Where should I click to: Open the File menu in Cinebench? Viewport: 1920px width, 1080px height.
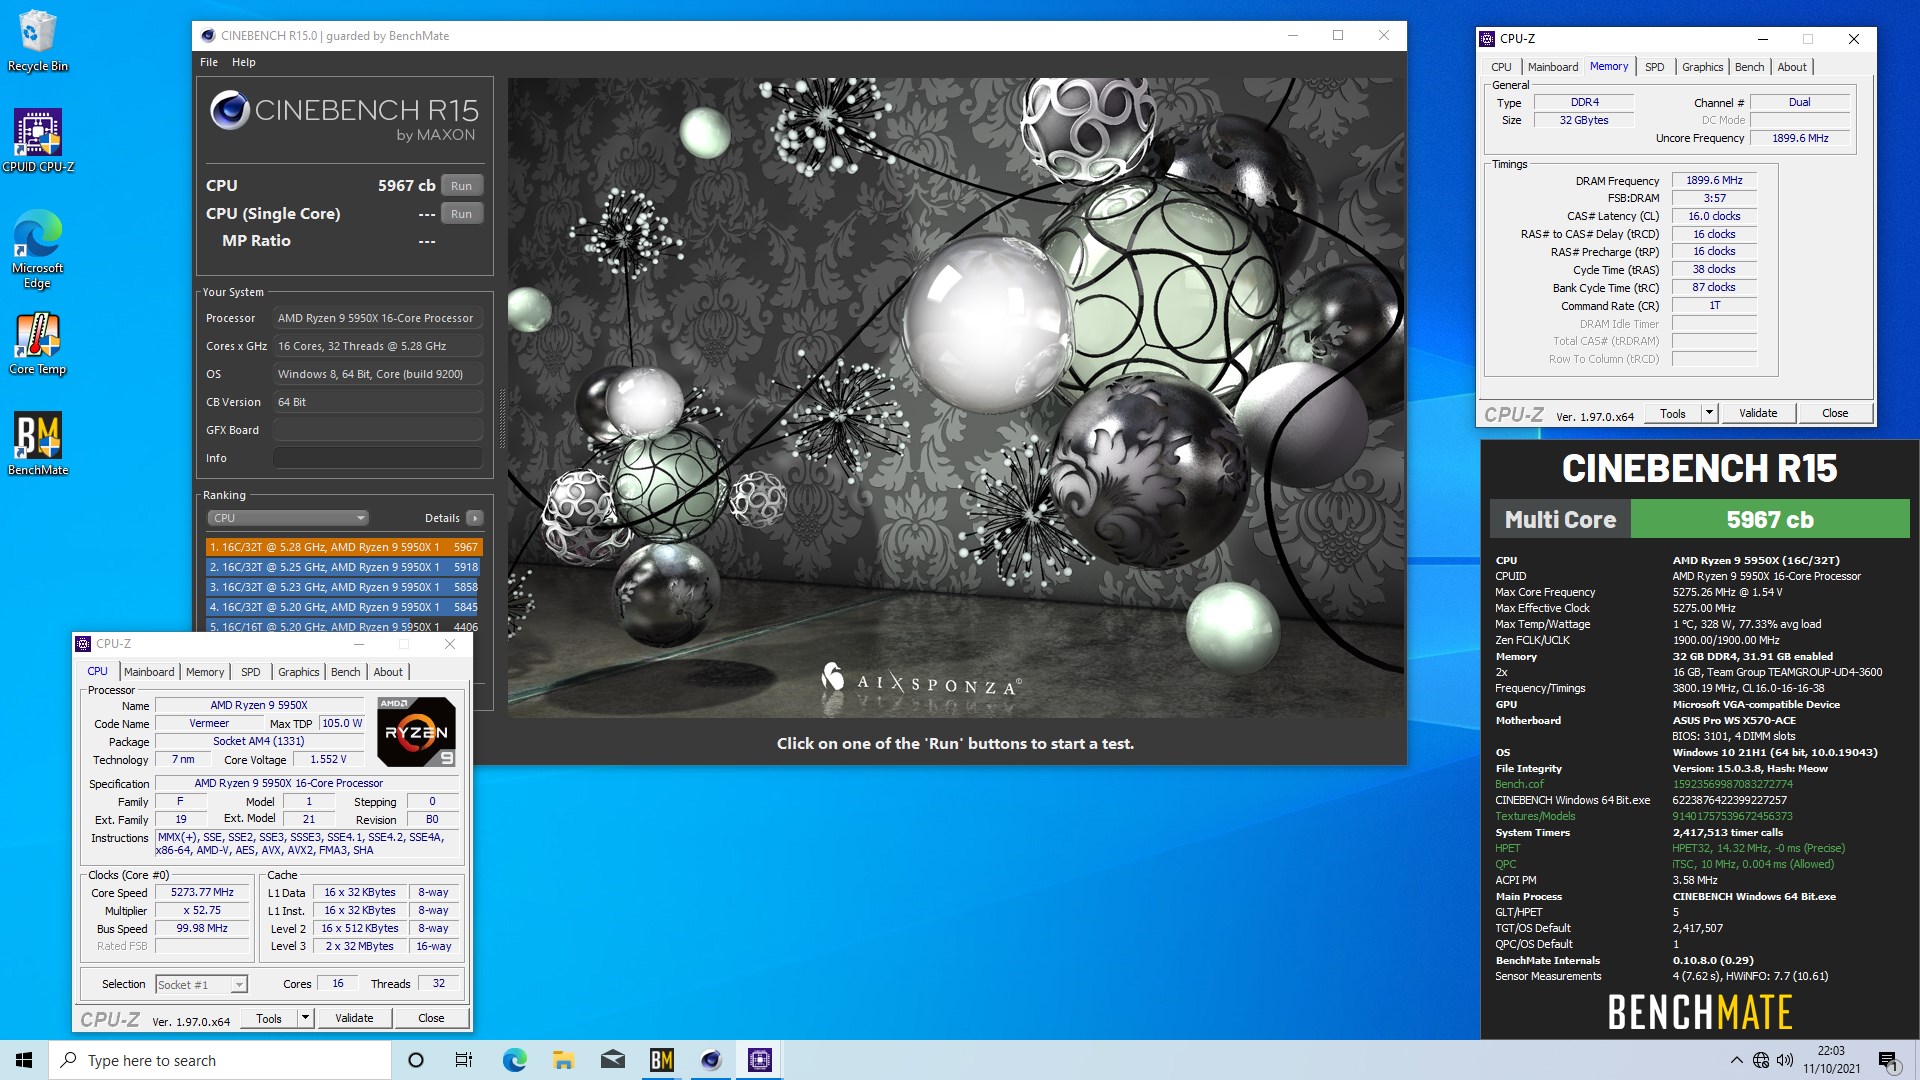(x=209, y=62)
